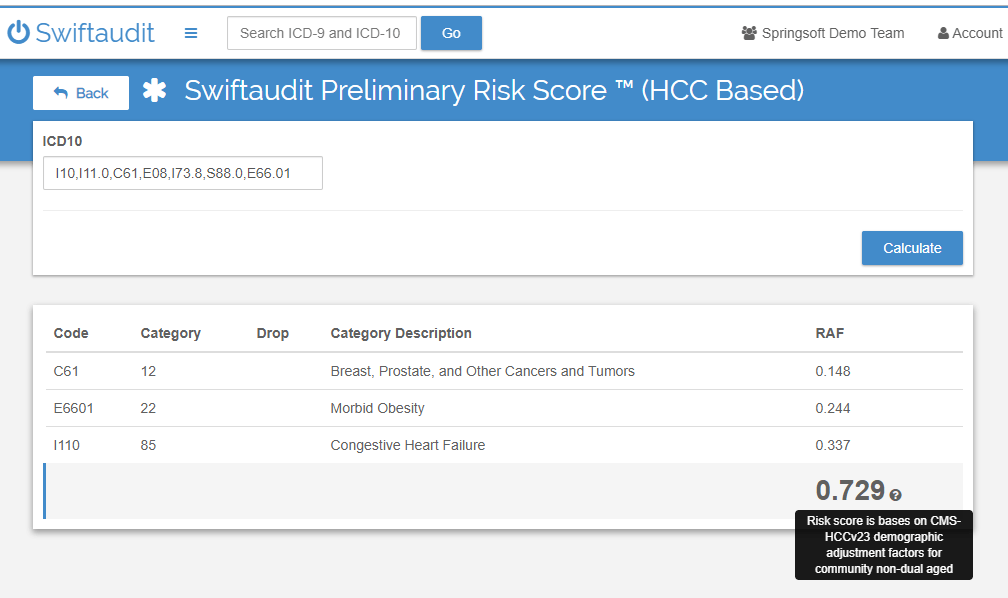Click the Calculate button

(x=912, y=248)
